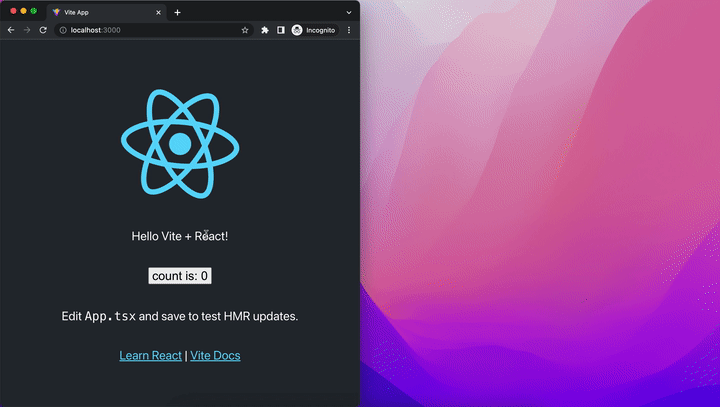
Task: Click the green fullscreen window button
Action: (34, 11)
